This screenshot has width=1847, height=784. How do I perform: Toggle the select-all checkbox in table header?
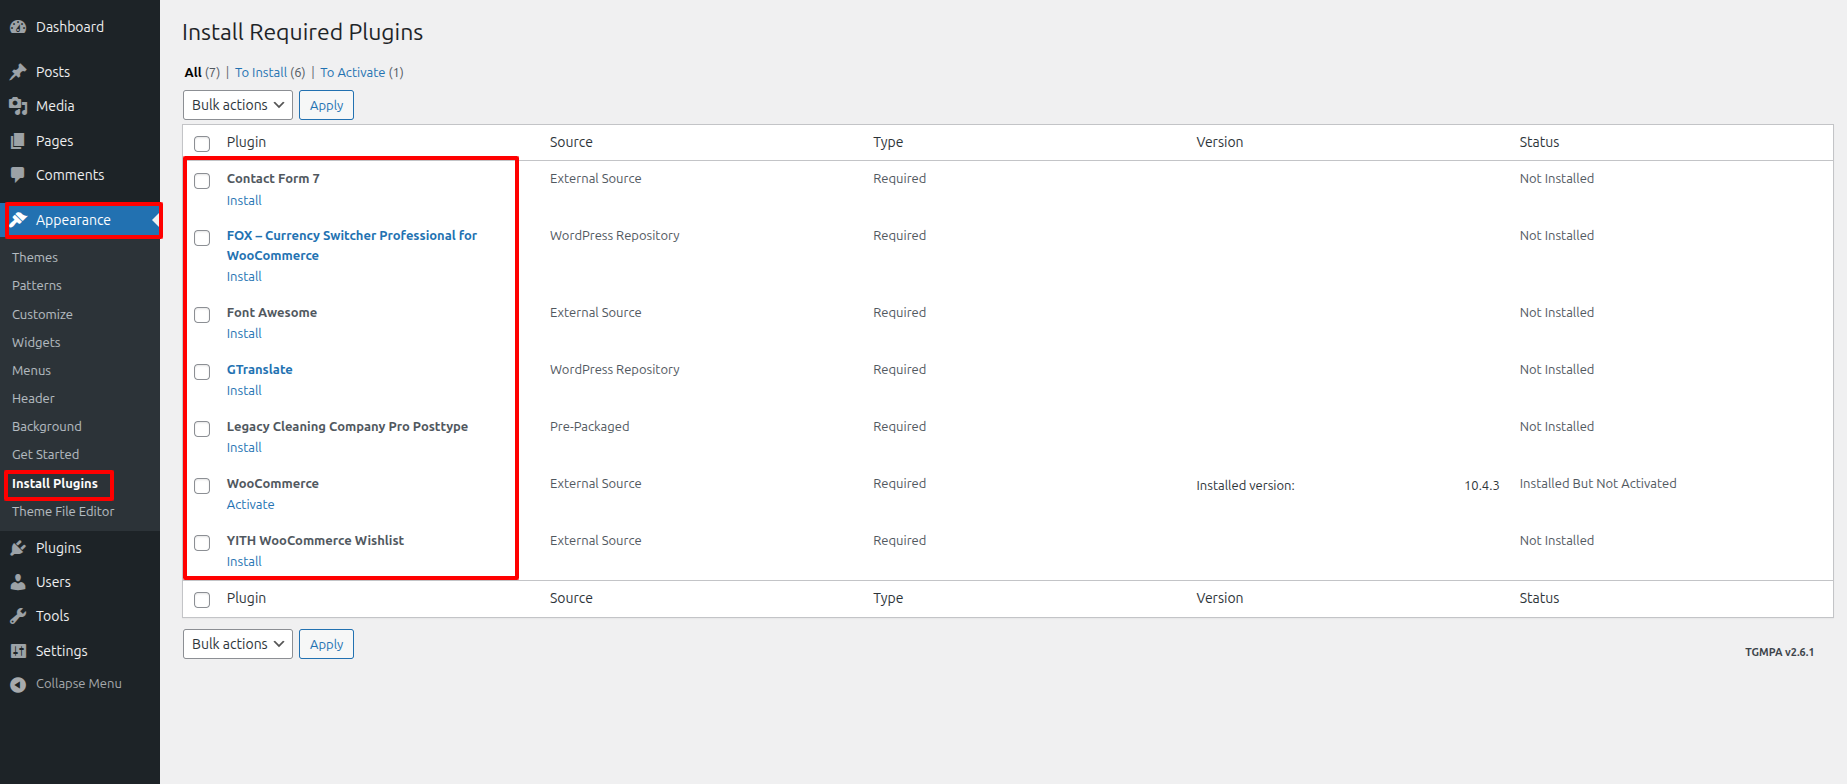pos(202,143)
